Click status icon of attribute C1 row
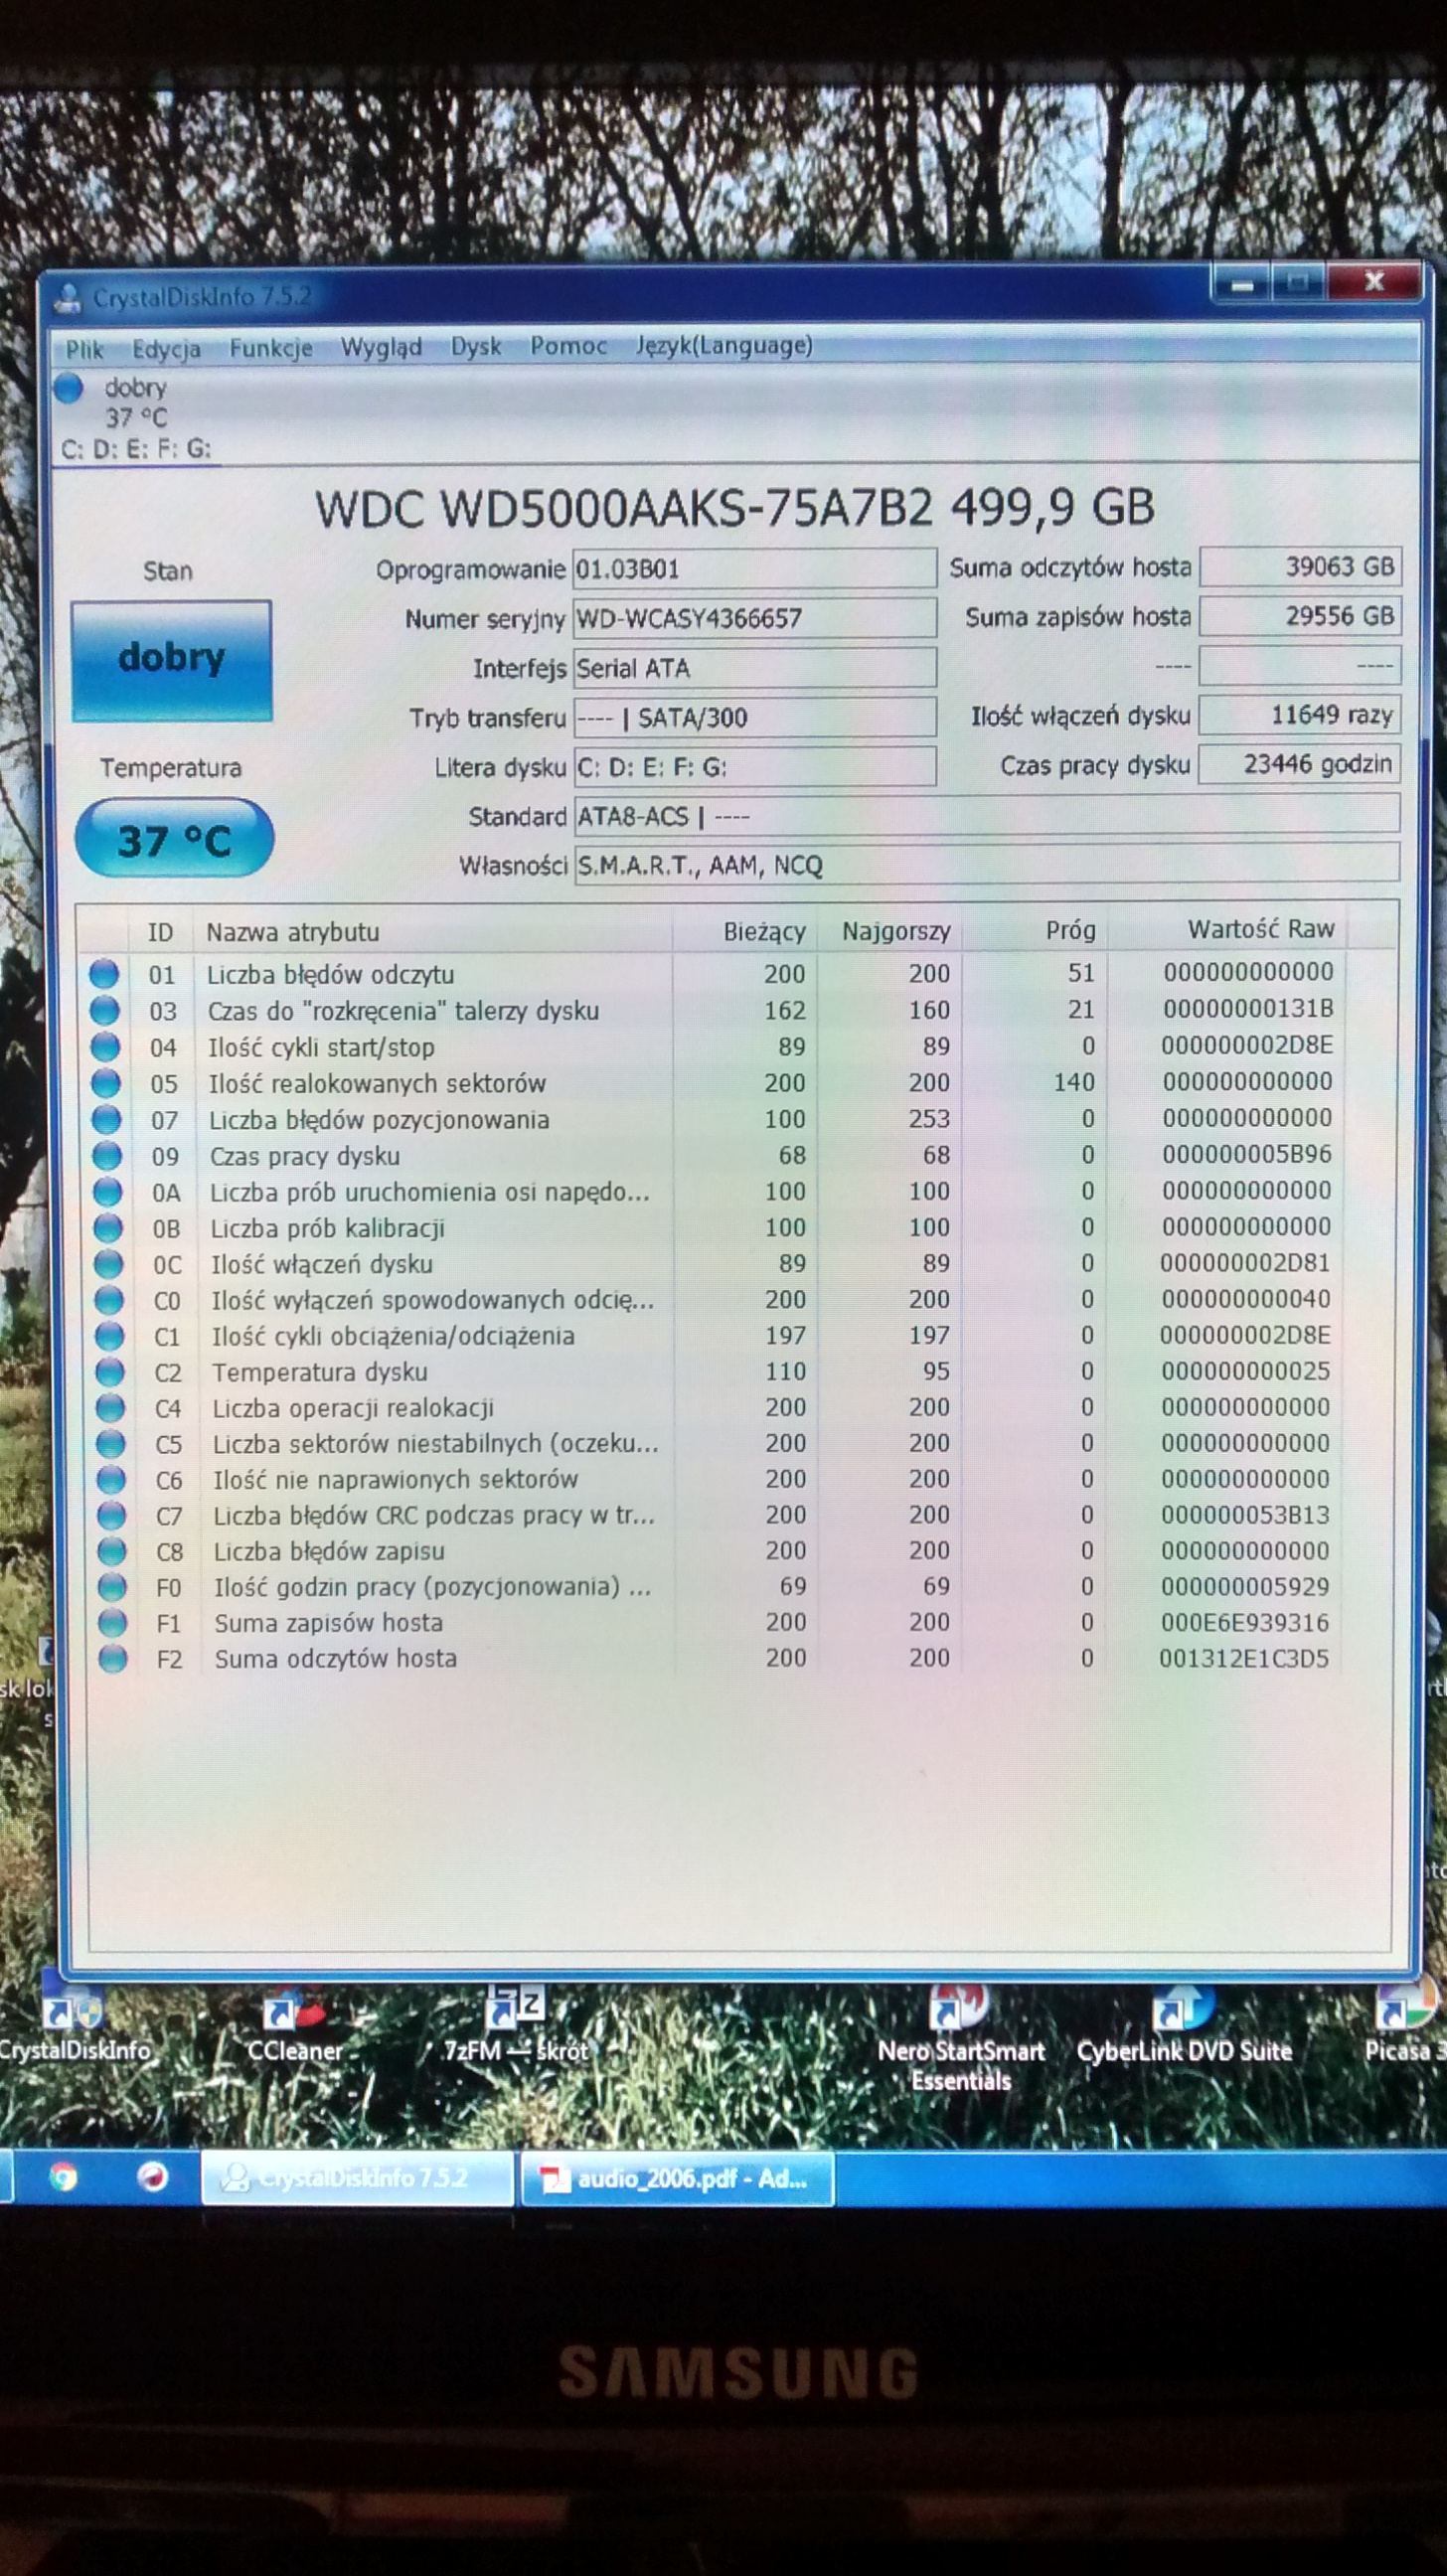This screenshot has width=1447, height=2576. tap(109, 1336)
